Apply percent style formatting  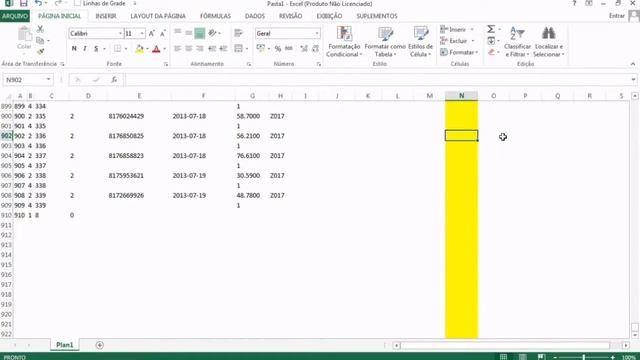[278, 49]
